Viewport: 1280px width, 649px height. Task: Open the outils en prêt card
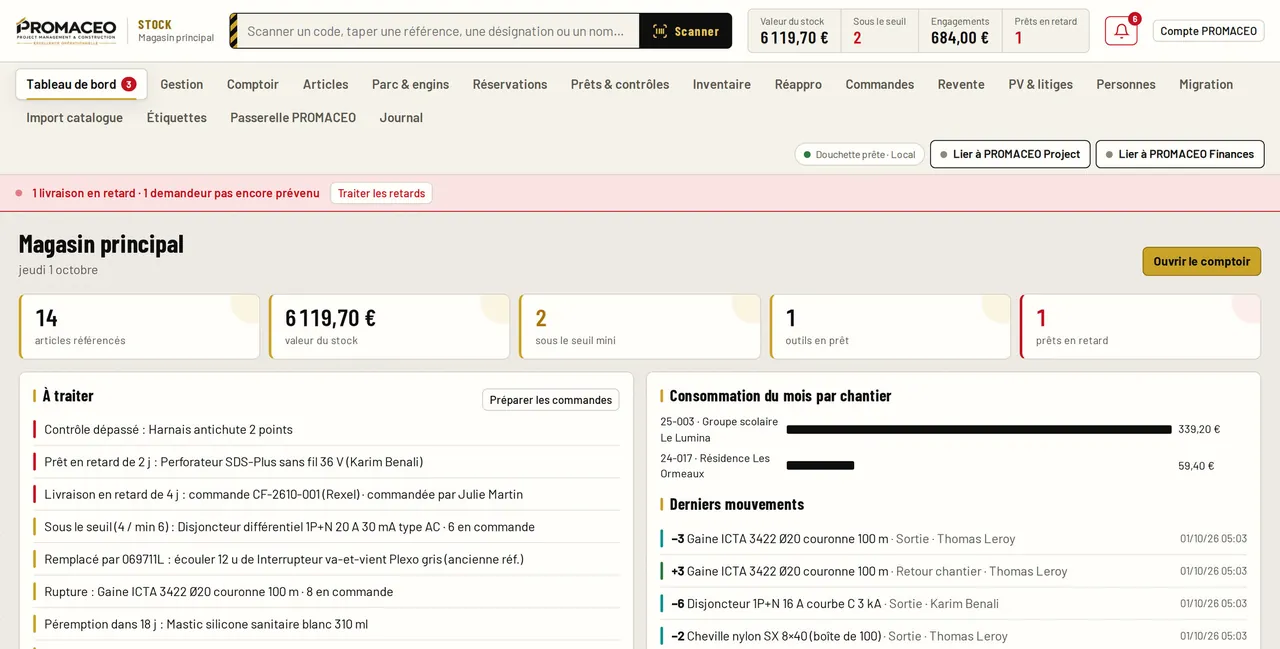[890, 327]
